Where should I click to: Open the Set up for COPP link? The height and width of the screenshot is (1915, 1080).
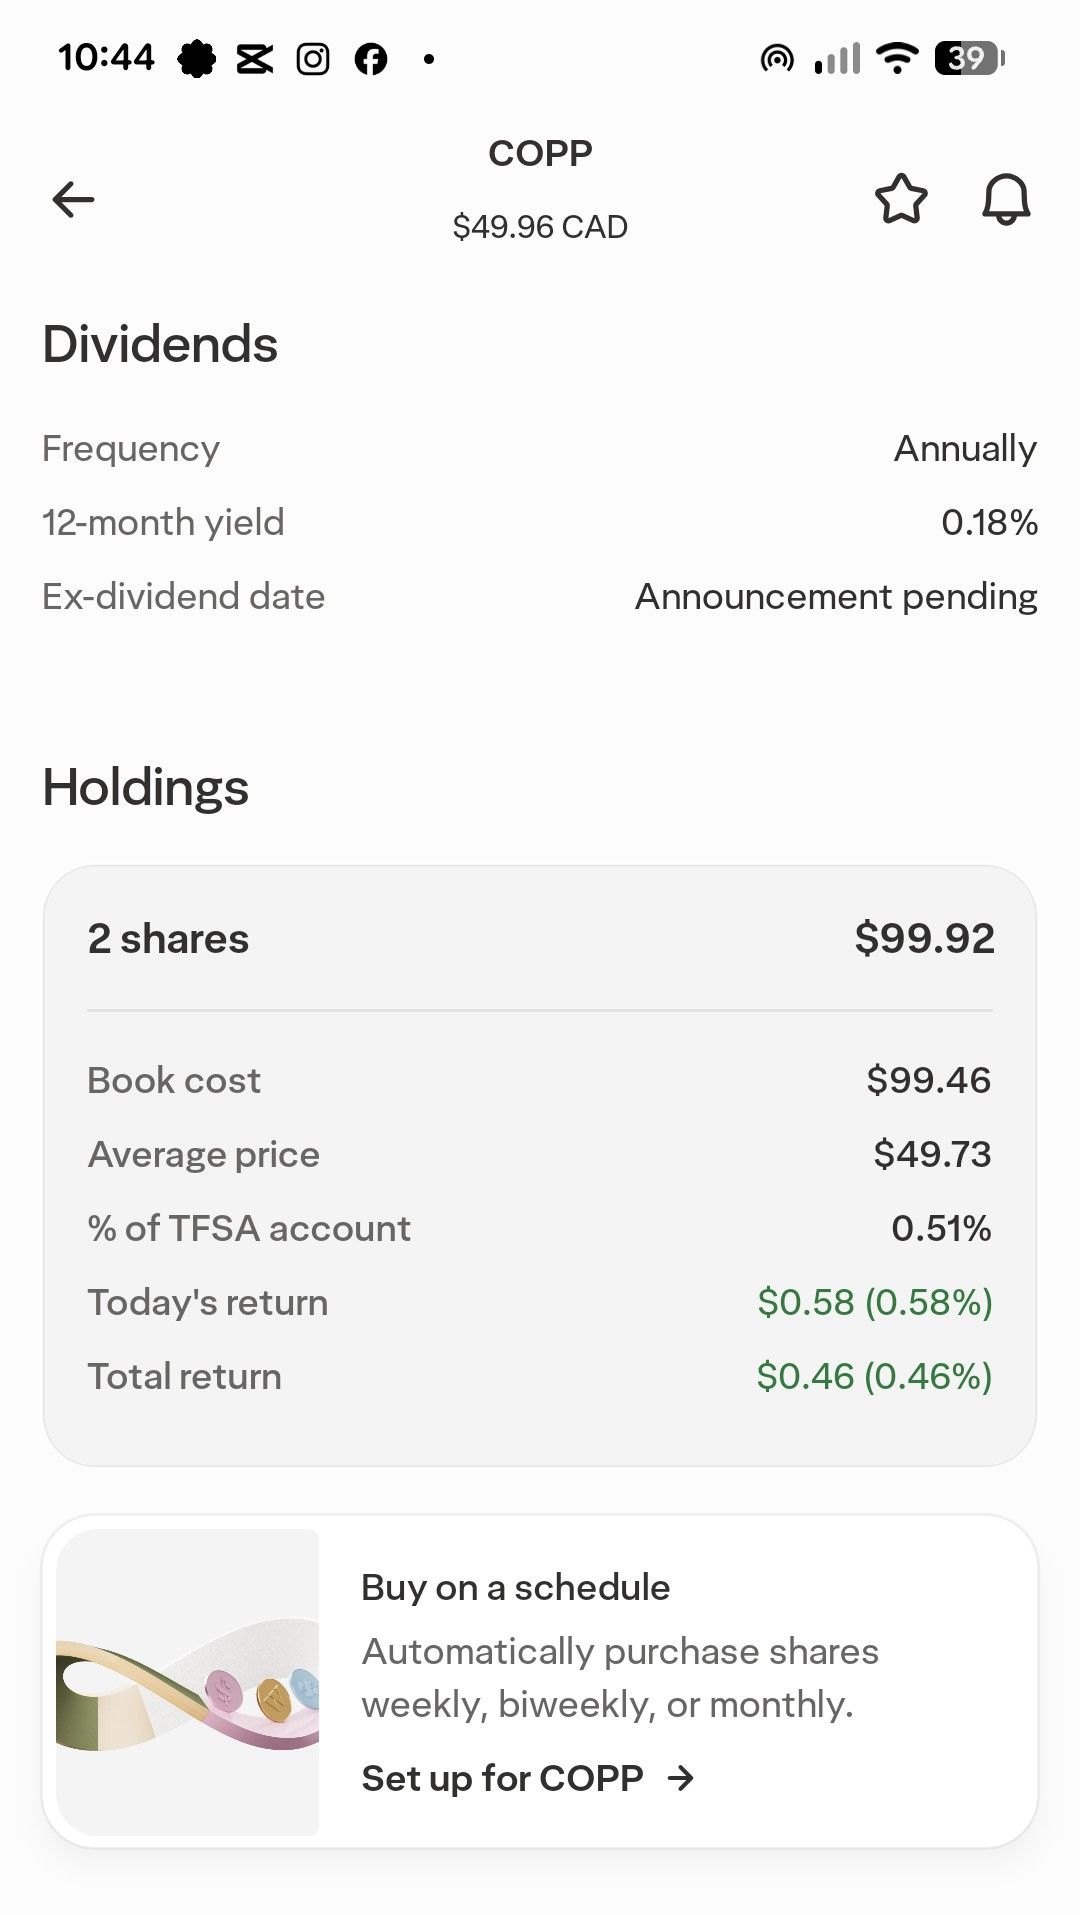tap(502, 1778)
